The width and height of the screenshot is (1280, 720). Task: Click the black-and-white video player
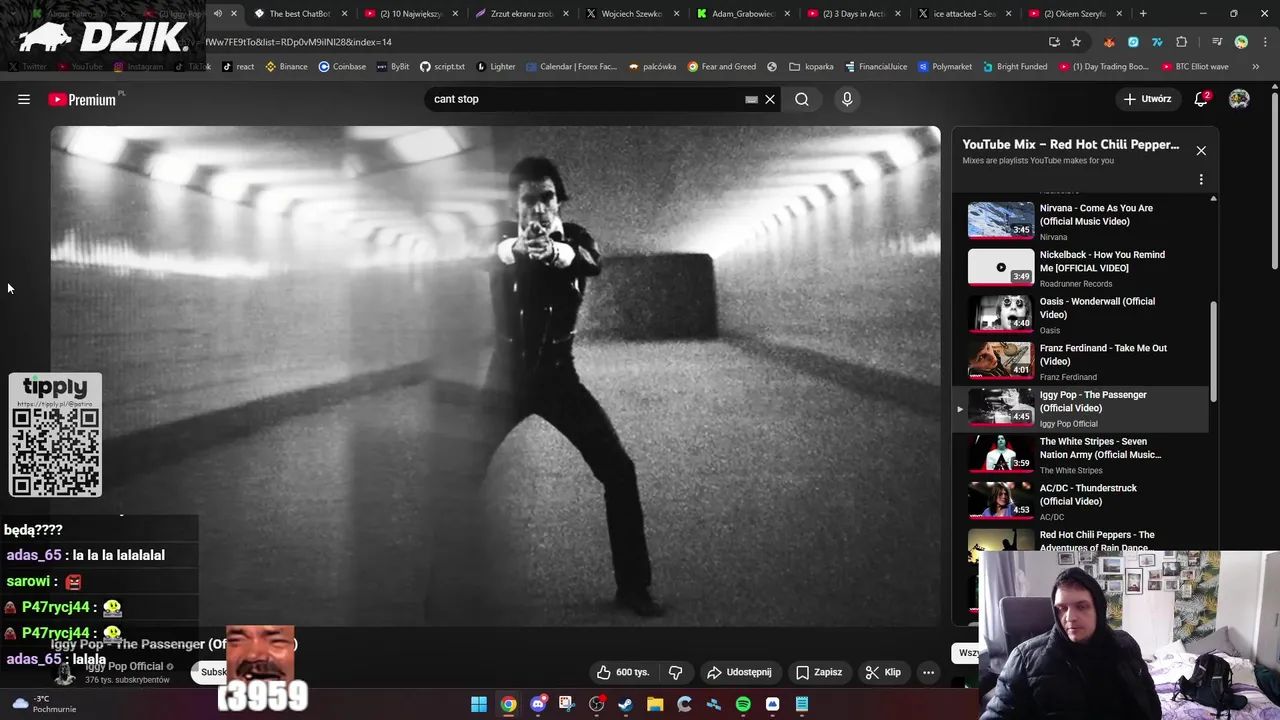click(x=496, y=375)
